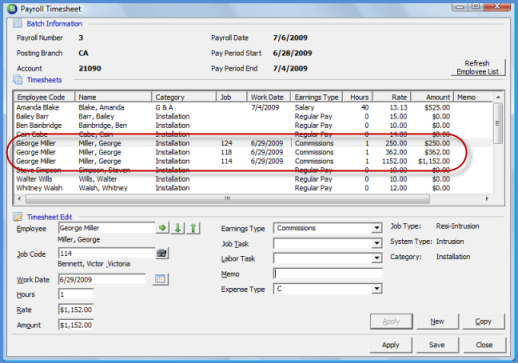Click the $525.00 amount cell

(x=437, y=107)
